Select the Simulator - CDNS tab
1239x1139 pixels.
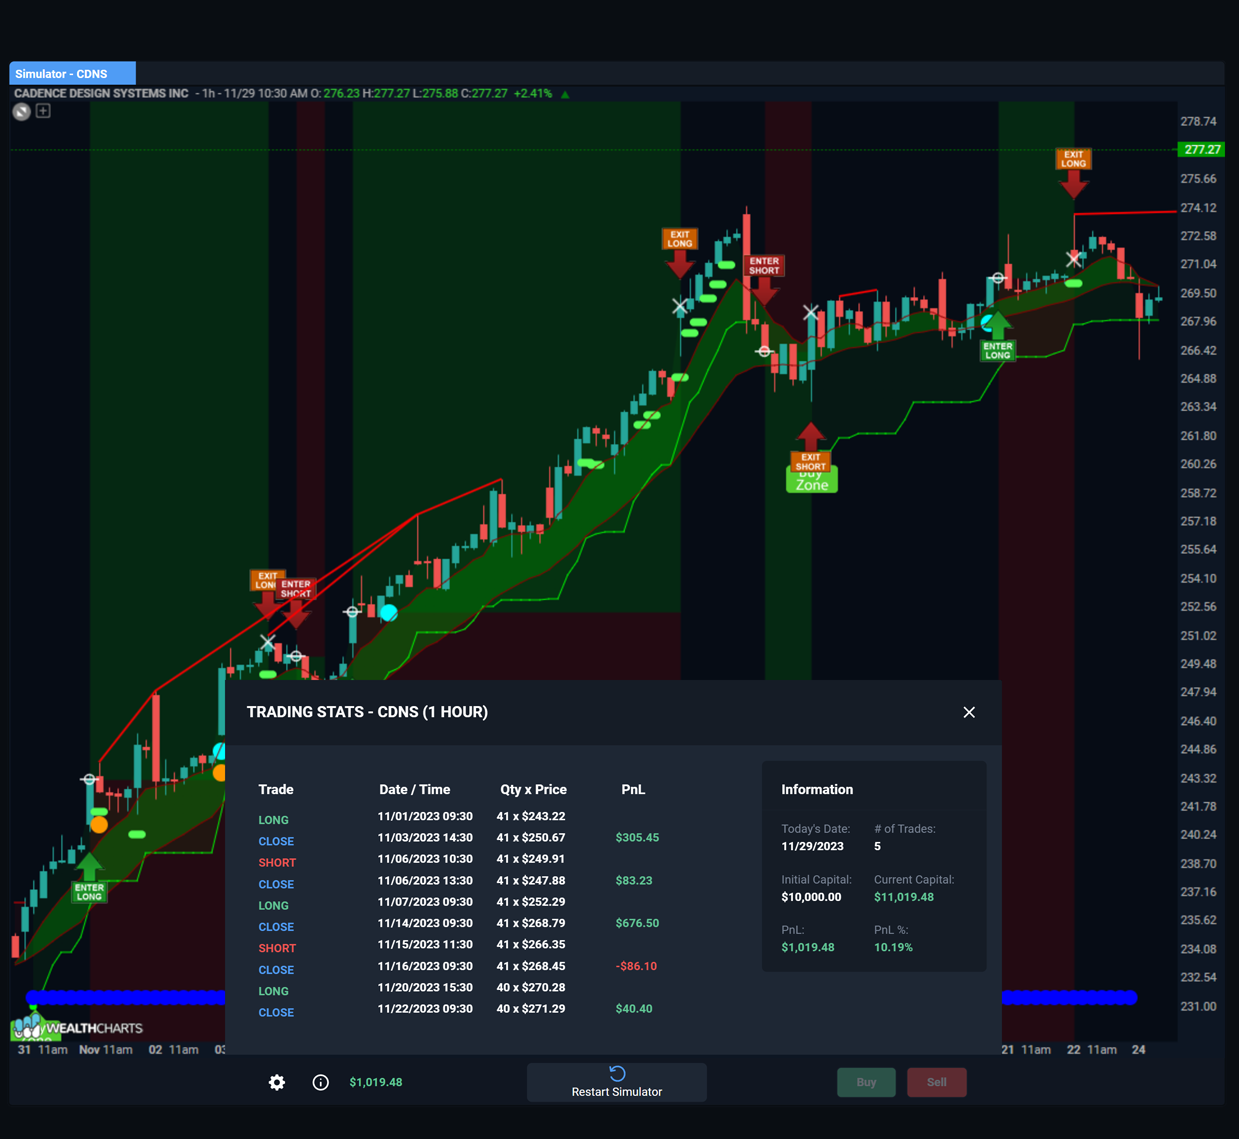tap(73, 73)
